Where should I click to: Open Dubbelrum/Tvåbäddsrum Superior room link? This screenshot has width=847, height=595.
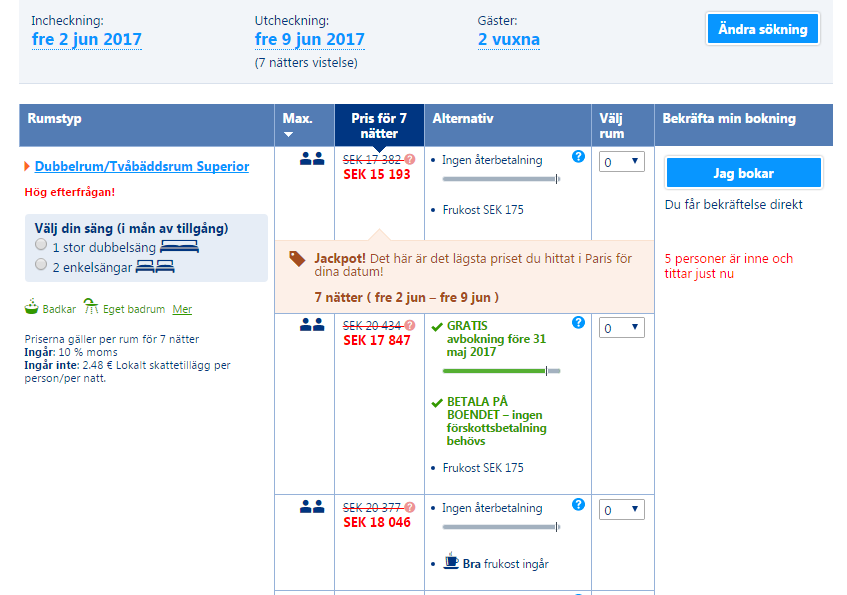(x=142, y=166)
